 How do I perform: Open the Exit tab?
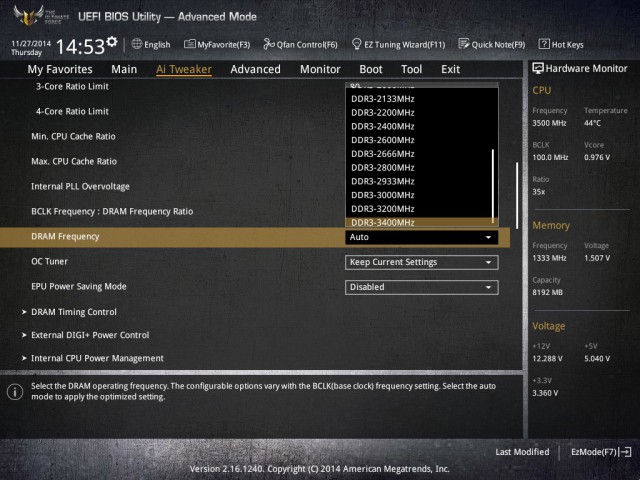pos(450,69)
